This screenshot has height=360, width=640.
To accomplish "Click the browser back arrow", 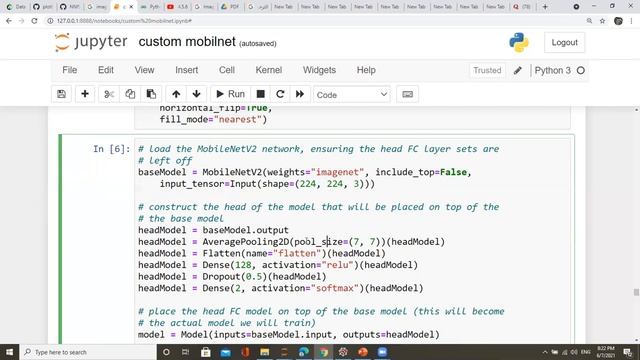I will 9,21.
